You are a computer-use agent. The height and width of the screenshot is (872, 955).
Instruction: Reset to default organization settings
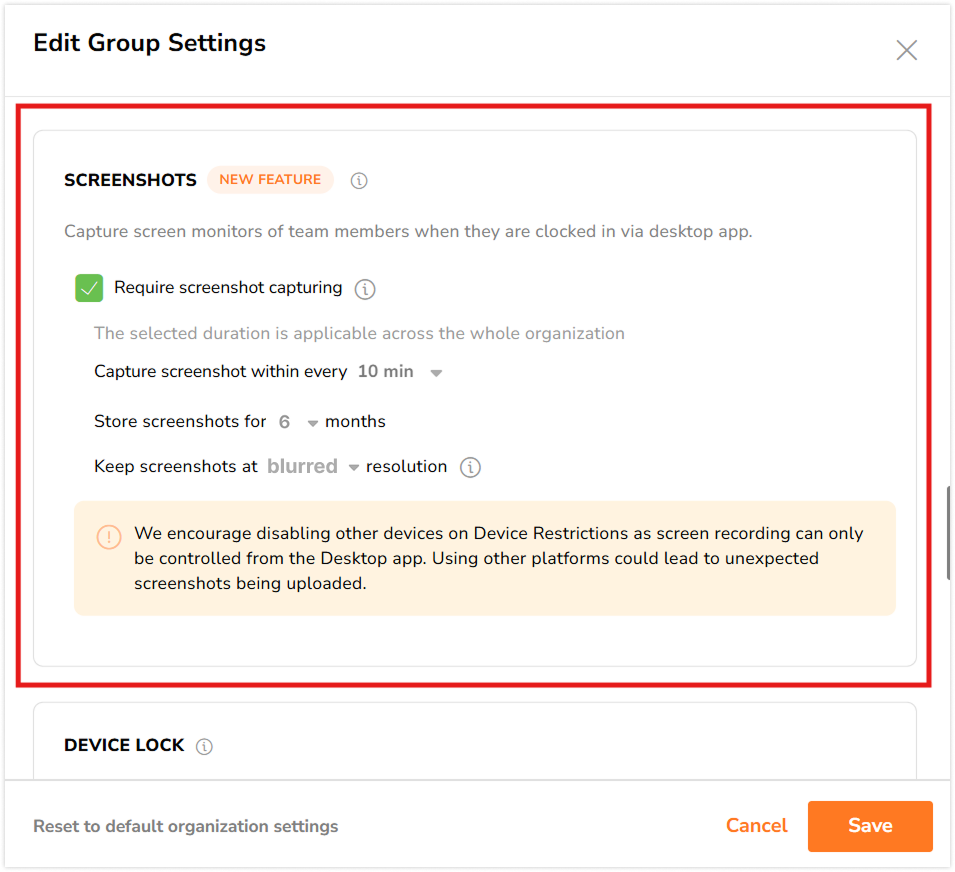click(186, 827)
